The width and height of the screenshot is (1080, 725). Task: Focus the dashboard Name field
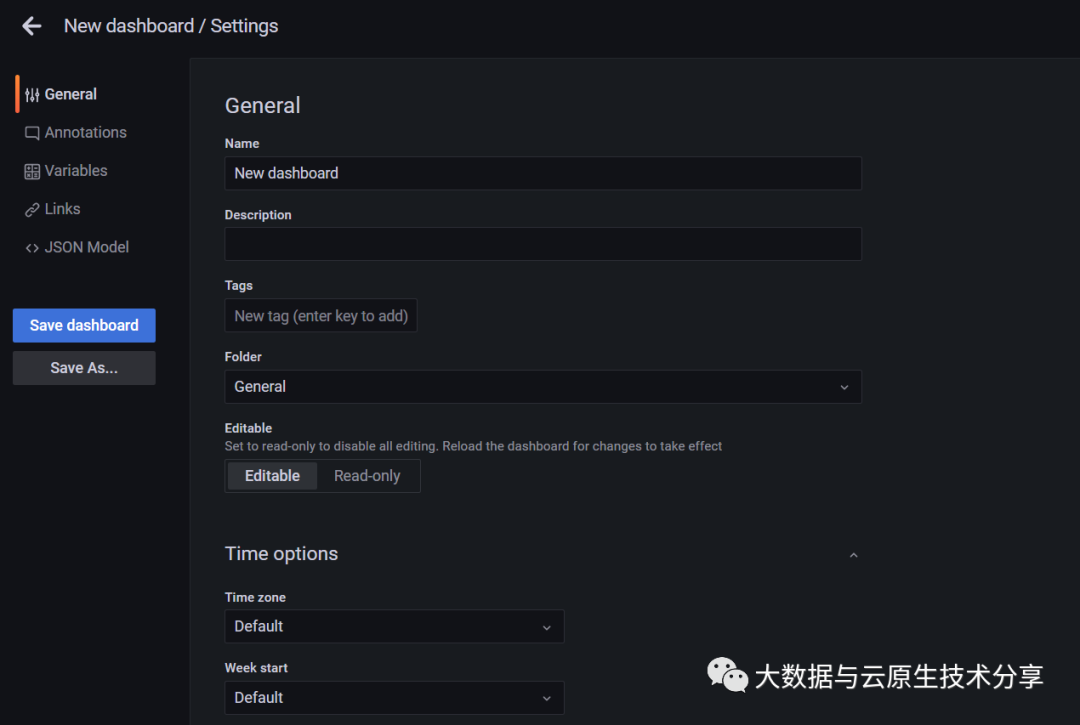coord(542,173)
